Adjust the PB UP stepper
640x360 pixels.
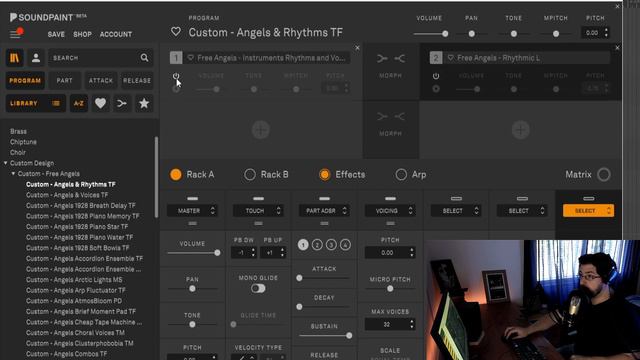(x=282, y=253)
